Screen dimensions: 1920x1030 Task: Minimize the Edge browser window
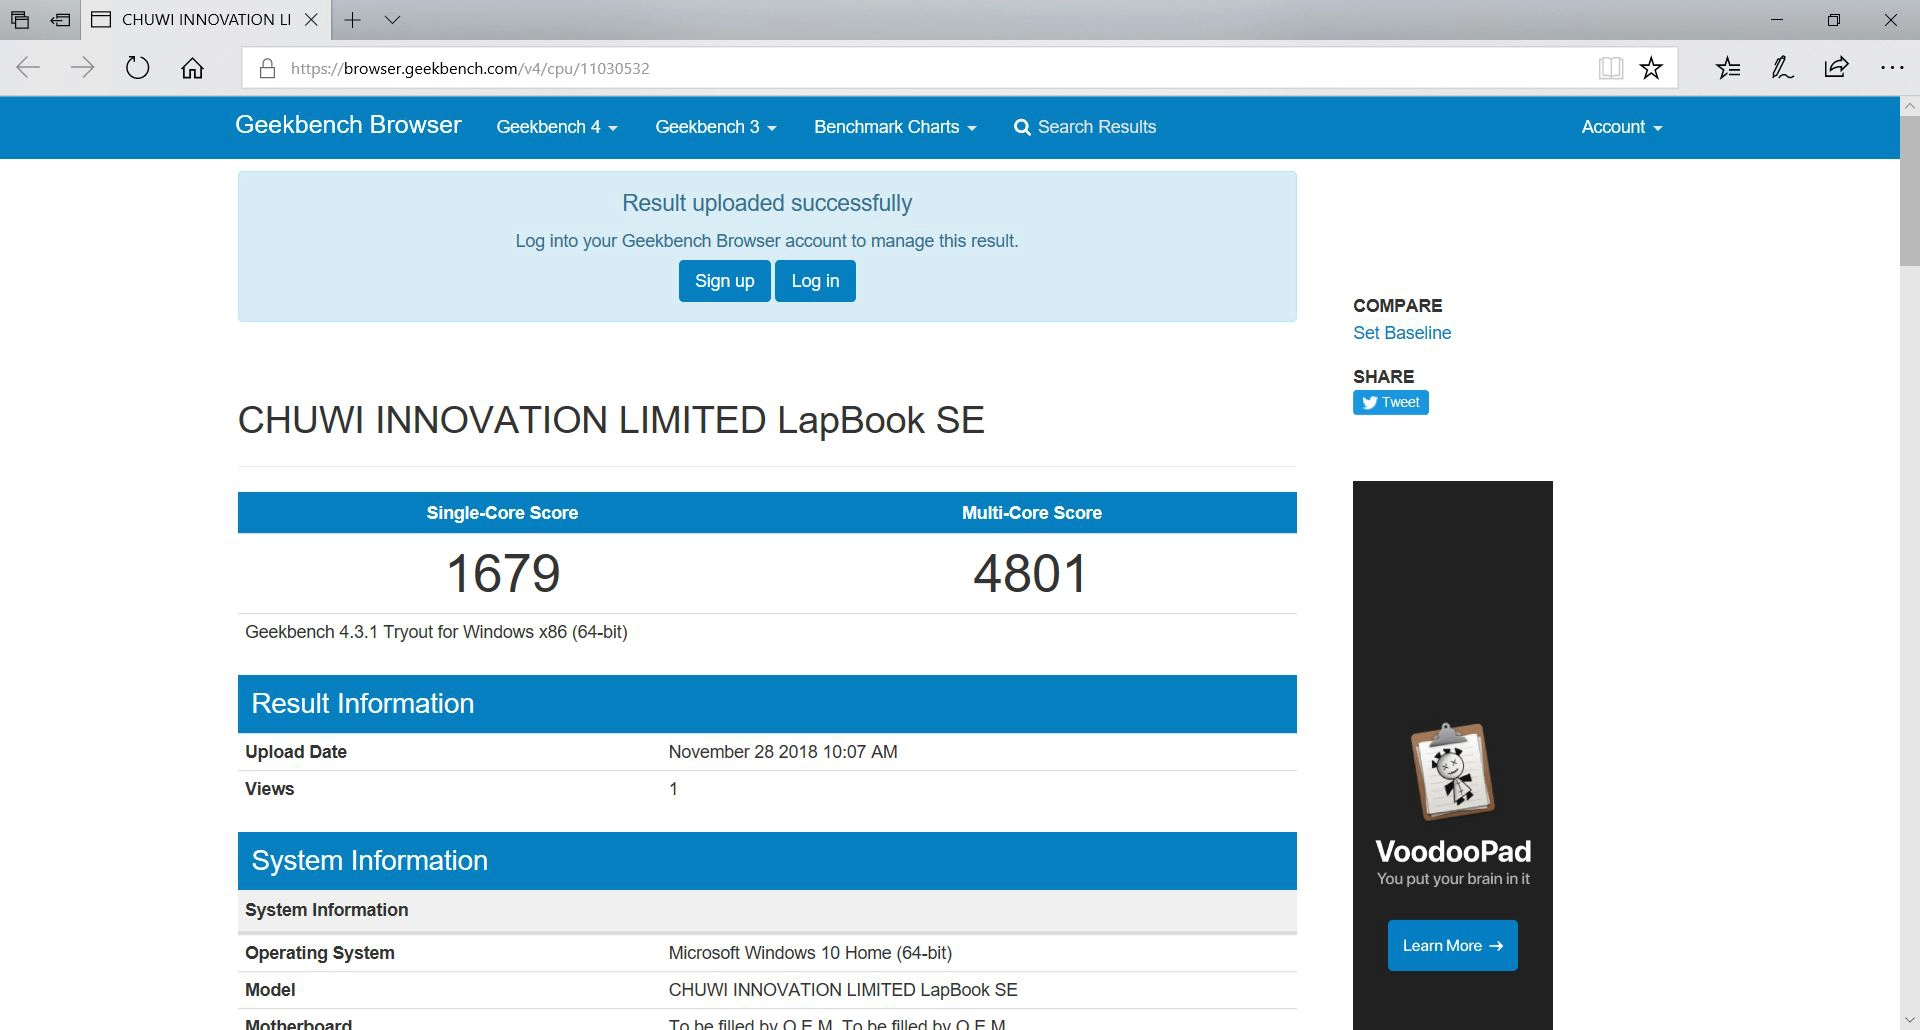pyautogui.click(x=1777, y=20)
